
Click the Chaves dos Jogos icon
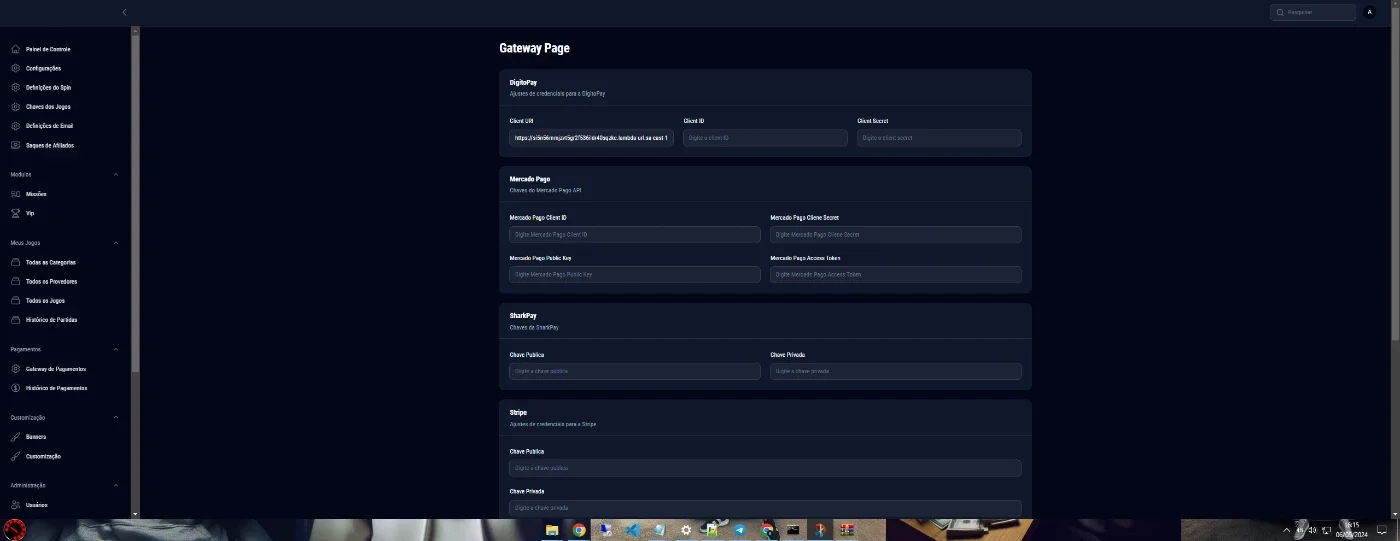pyautogui.click(x=16, y=107)
